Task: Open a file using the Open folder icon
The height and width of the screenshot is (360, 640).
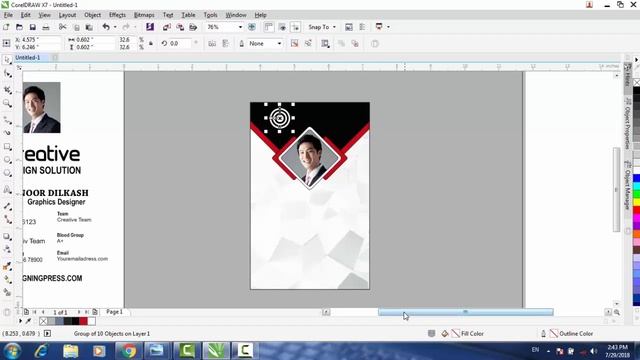Action: point(19,27)
